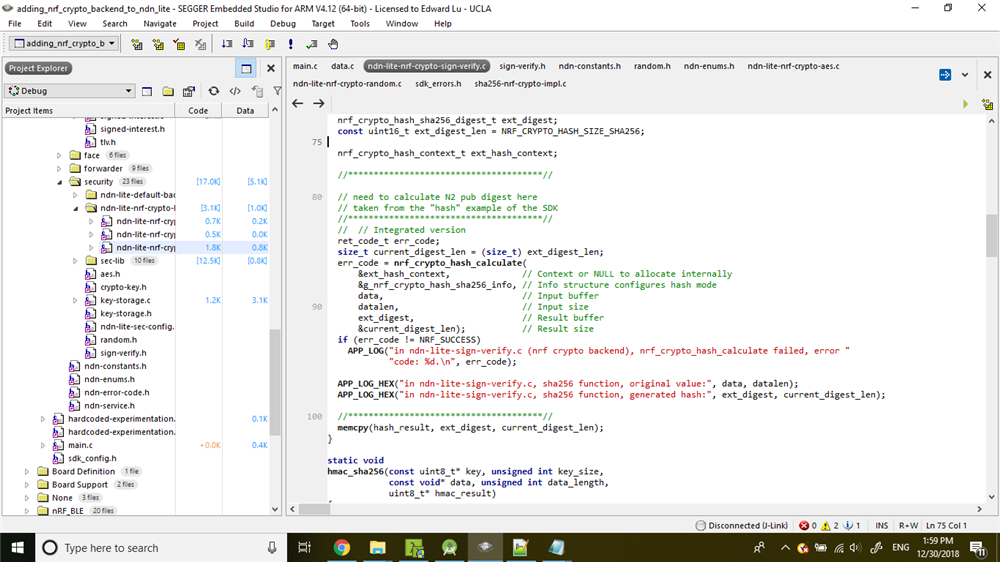The height and width of the screenshot is (562, 1000).
Task: Collapse the security folder
Action: (x=59, y=182)
